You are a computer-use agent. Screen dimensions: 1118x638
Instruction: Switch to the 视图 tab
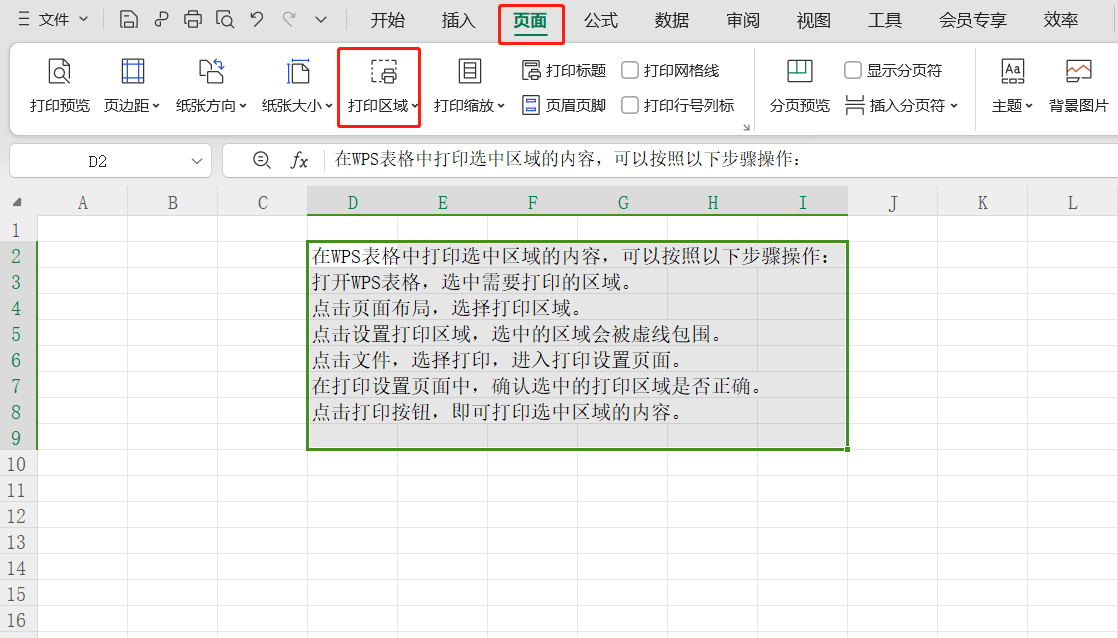(x=814, y=20)
